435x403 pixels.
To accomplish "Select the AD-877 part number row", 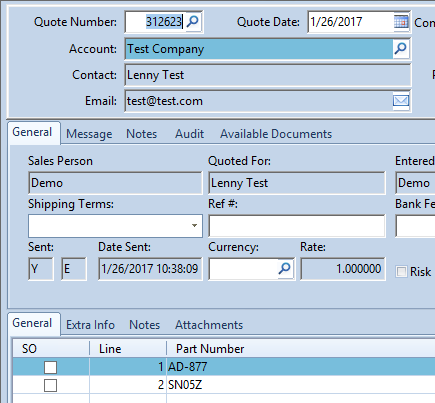I will [224, 367].
